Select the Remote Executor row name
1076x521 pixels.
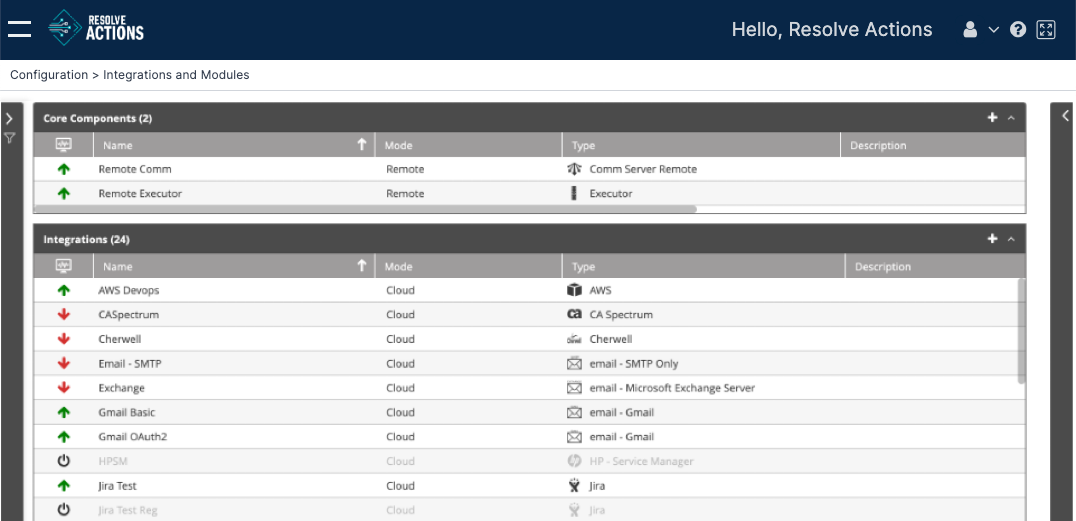coord(141,194)
